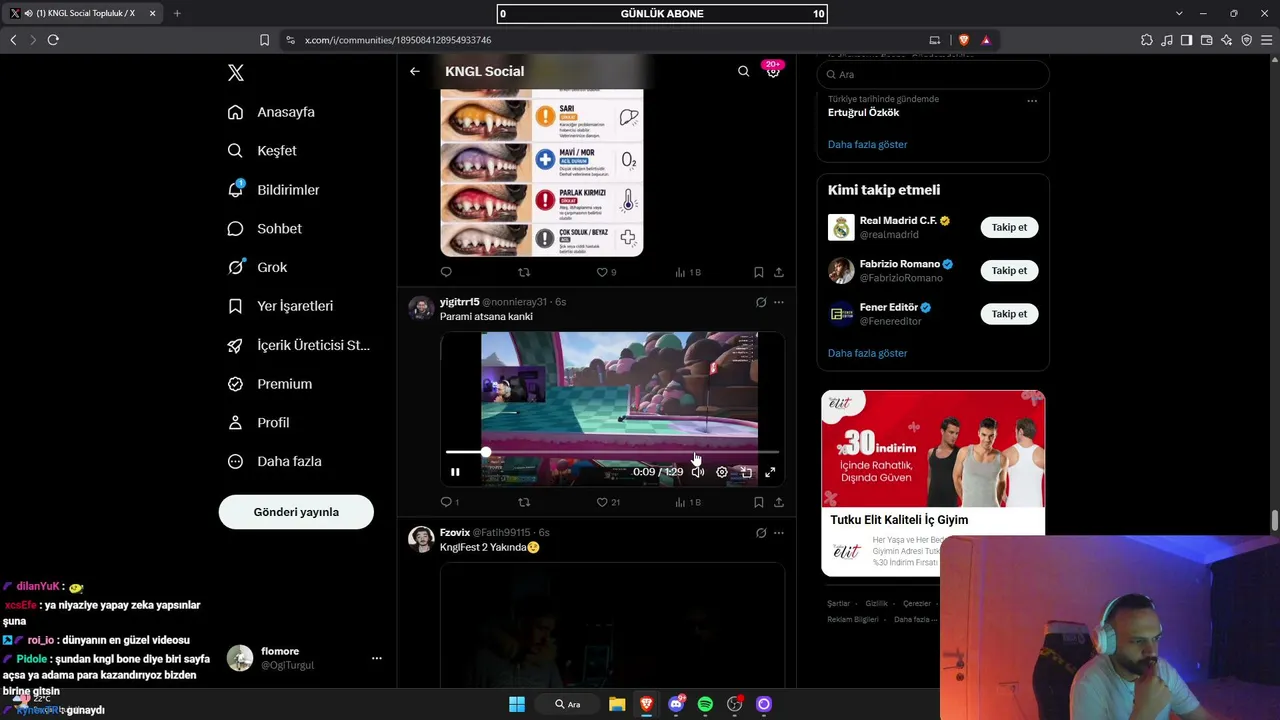Open account menu dots beside flomore

(x=377, y=658)
